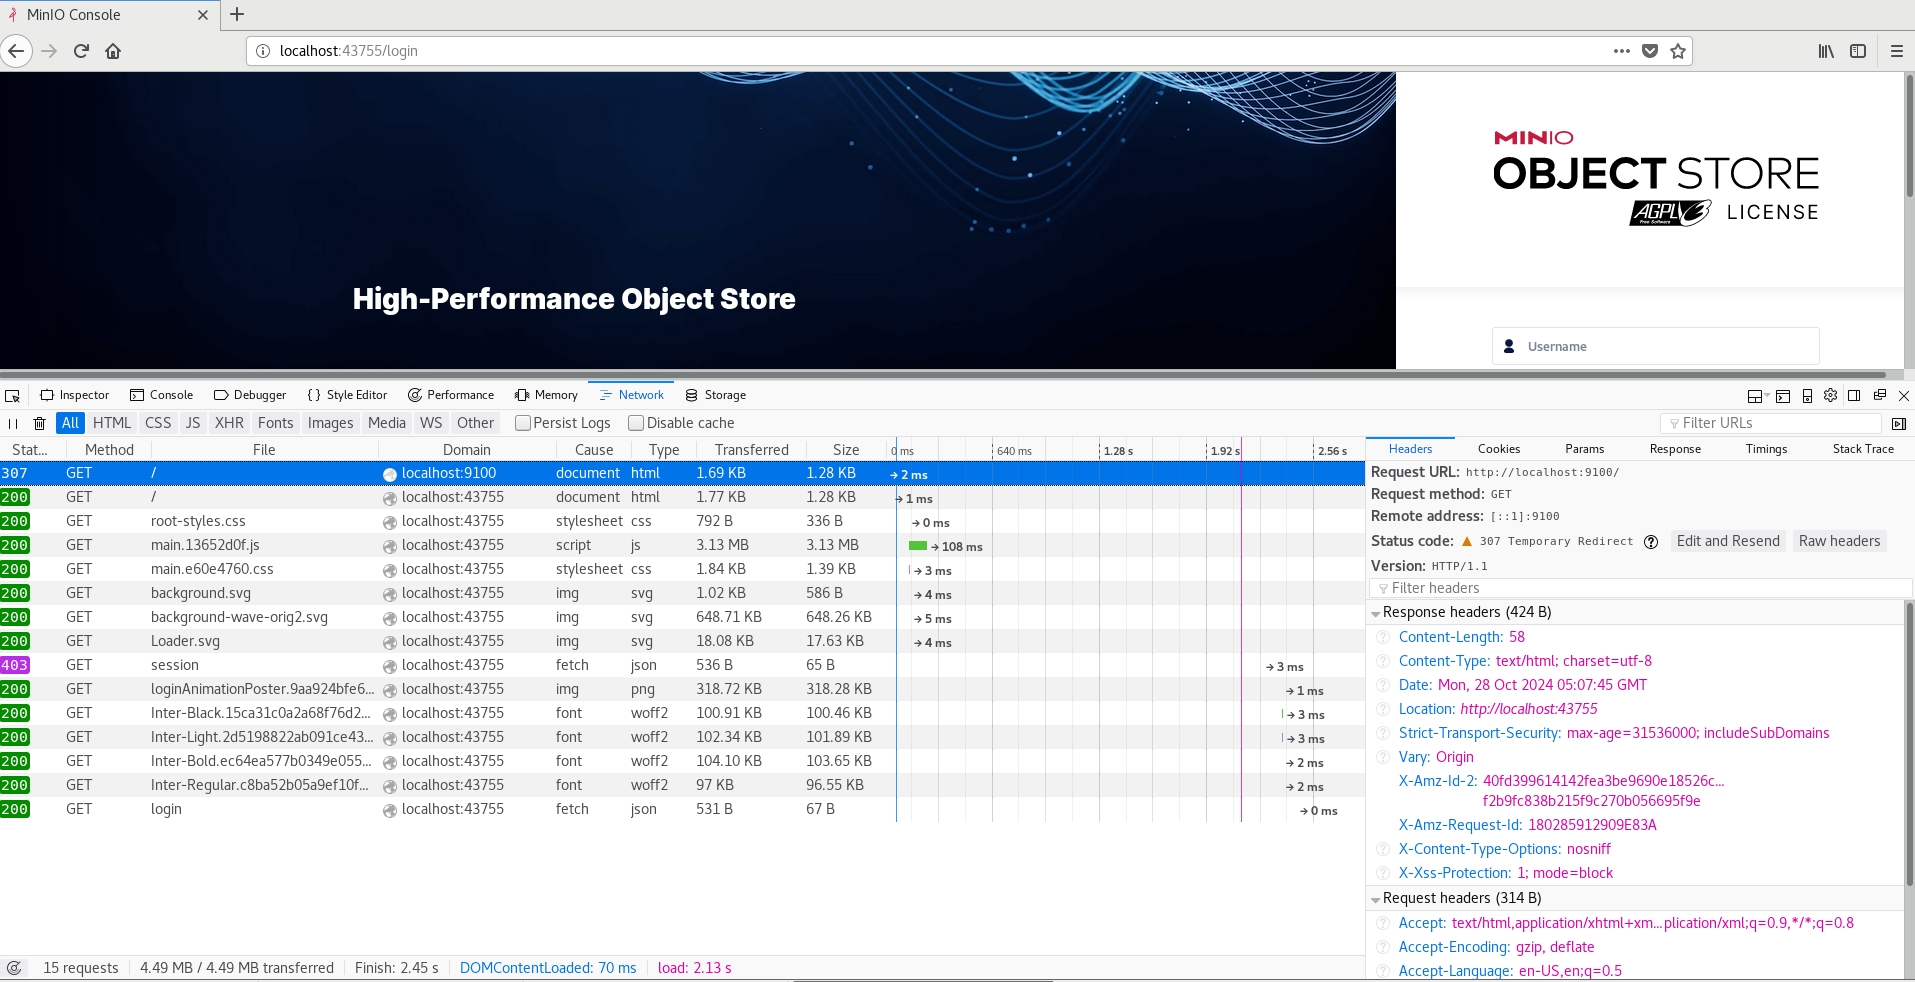Image resolution: width=1915 pixels, height=982 pixels.
Task: Filter requests by Media
Action: click(x=386, y=423)
